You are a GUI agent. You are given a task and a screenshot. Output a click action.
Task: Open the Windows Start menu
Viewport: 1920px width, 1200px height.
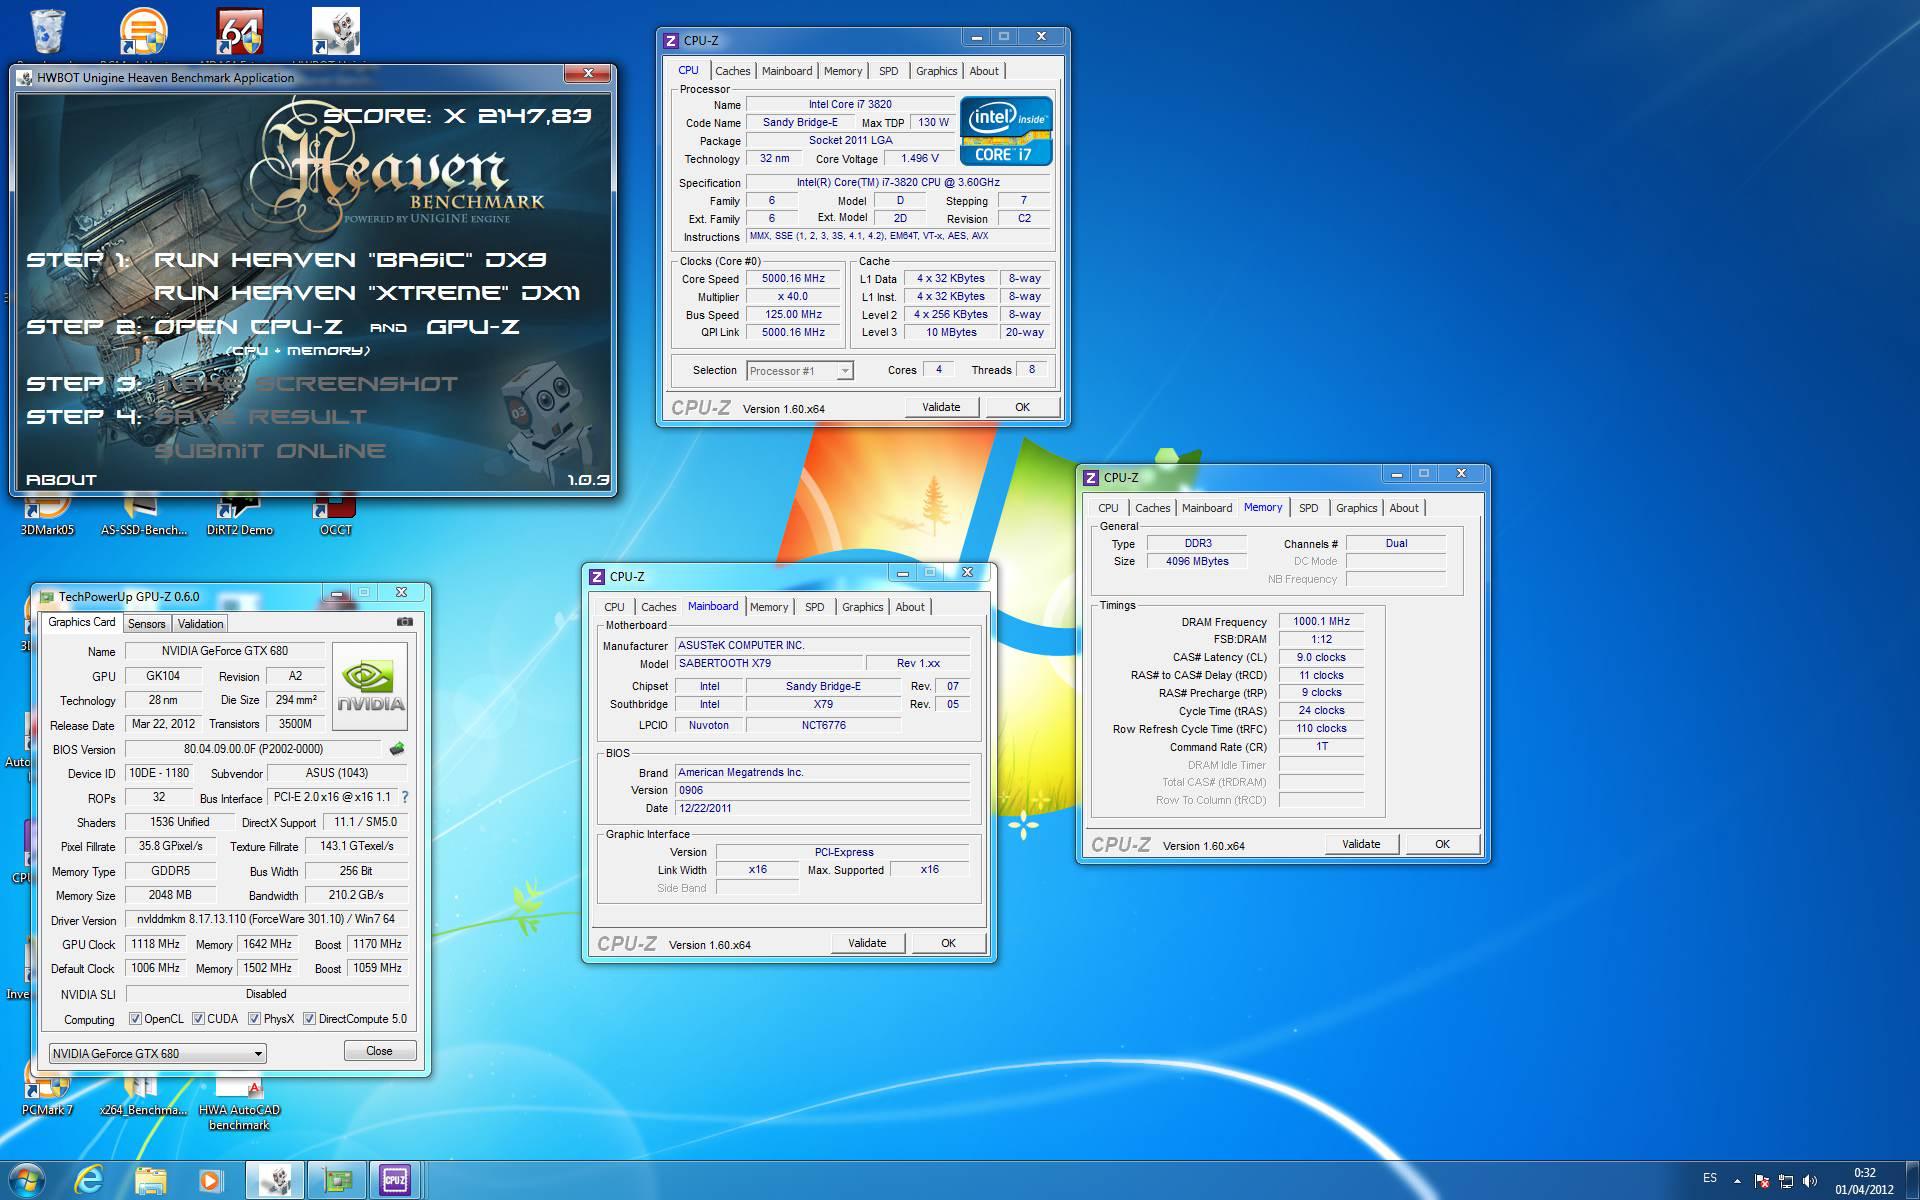click(x=27, y=1181)
